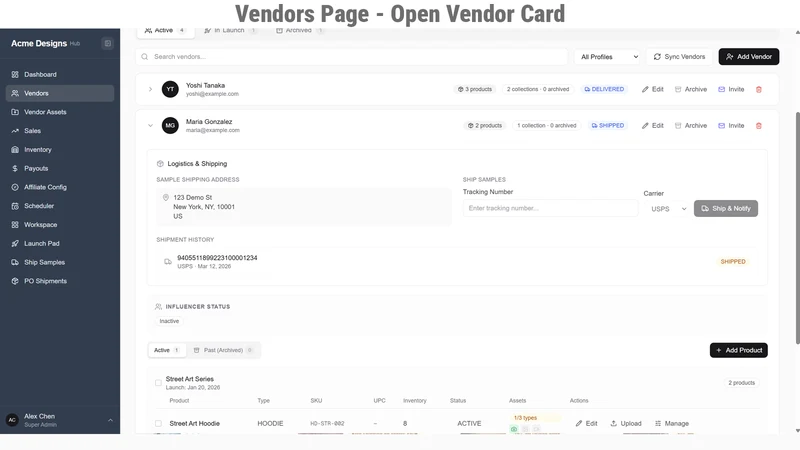The height and width of the screenshot is (450, 800).
Task: Click Manage for Street Art Hoodie
Action: click(672, 423)
